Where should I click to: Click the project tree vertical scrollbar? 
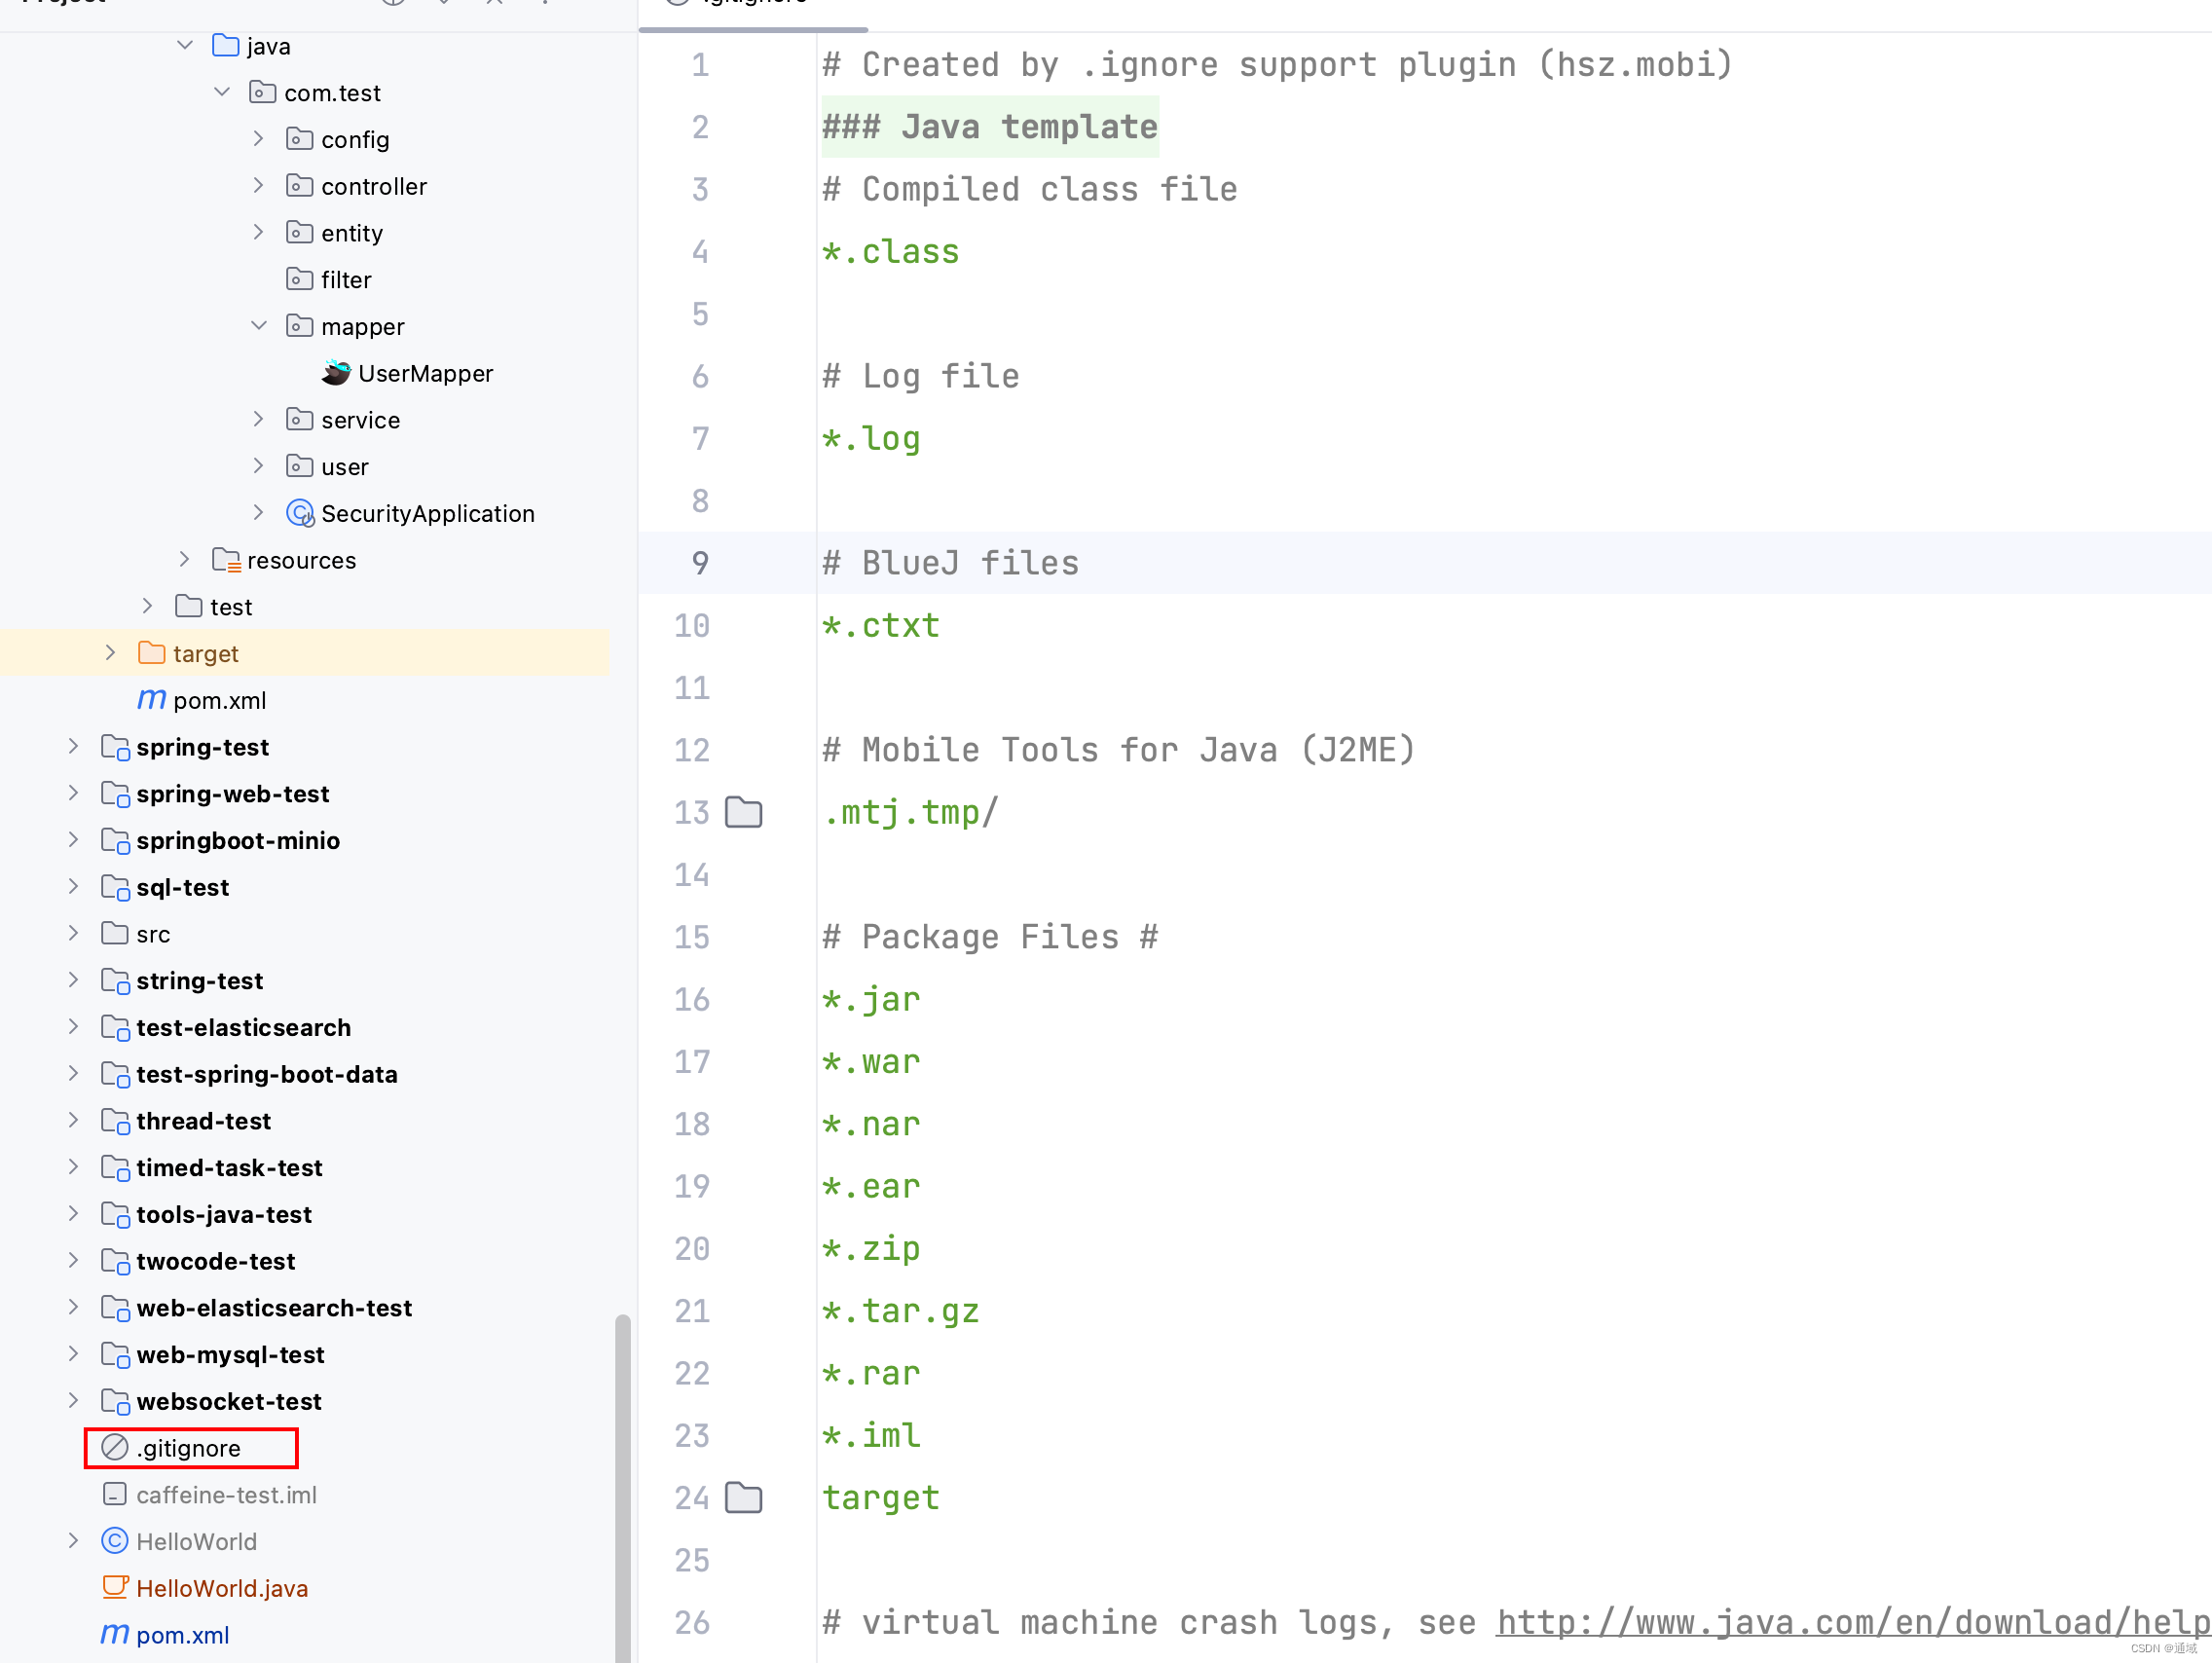623,1488
